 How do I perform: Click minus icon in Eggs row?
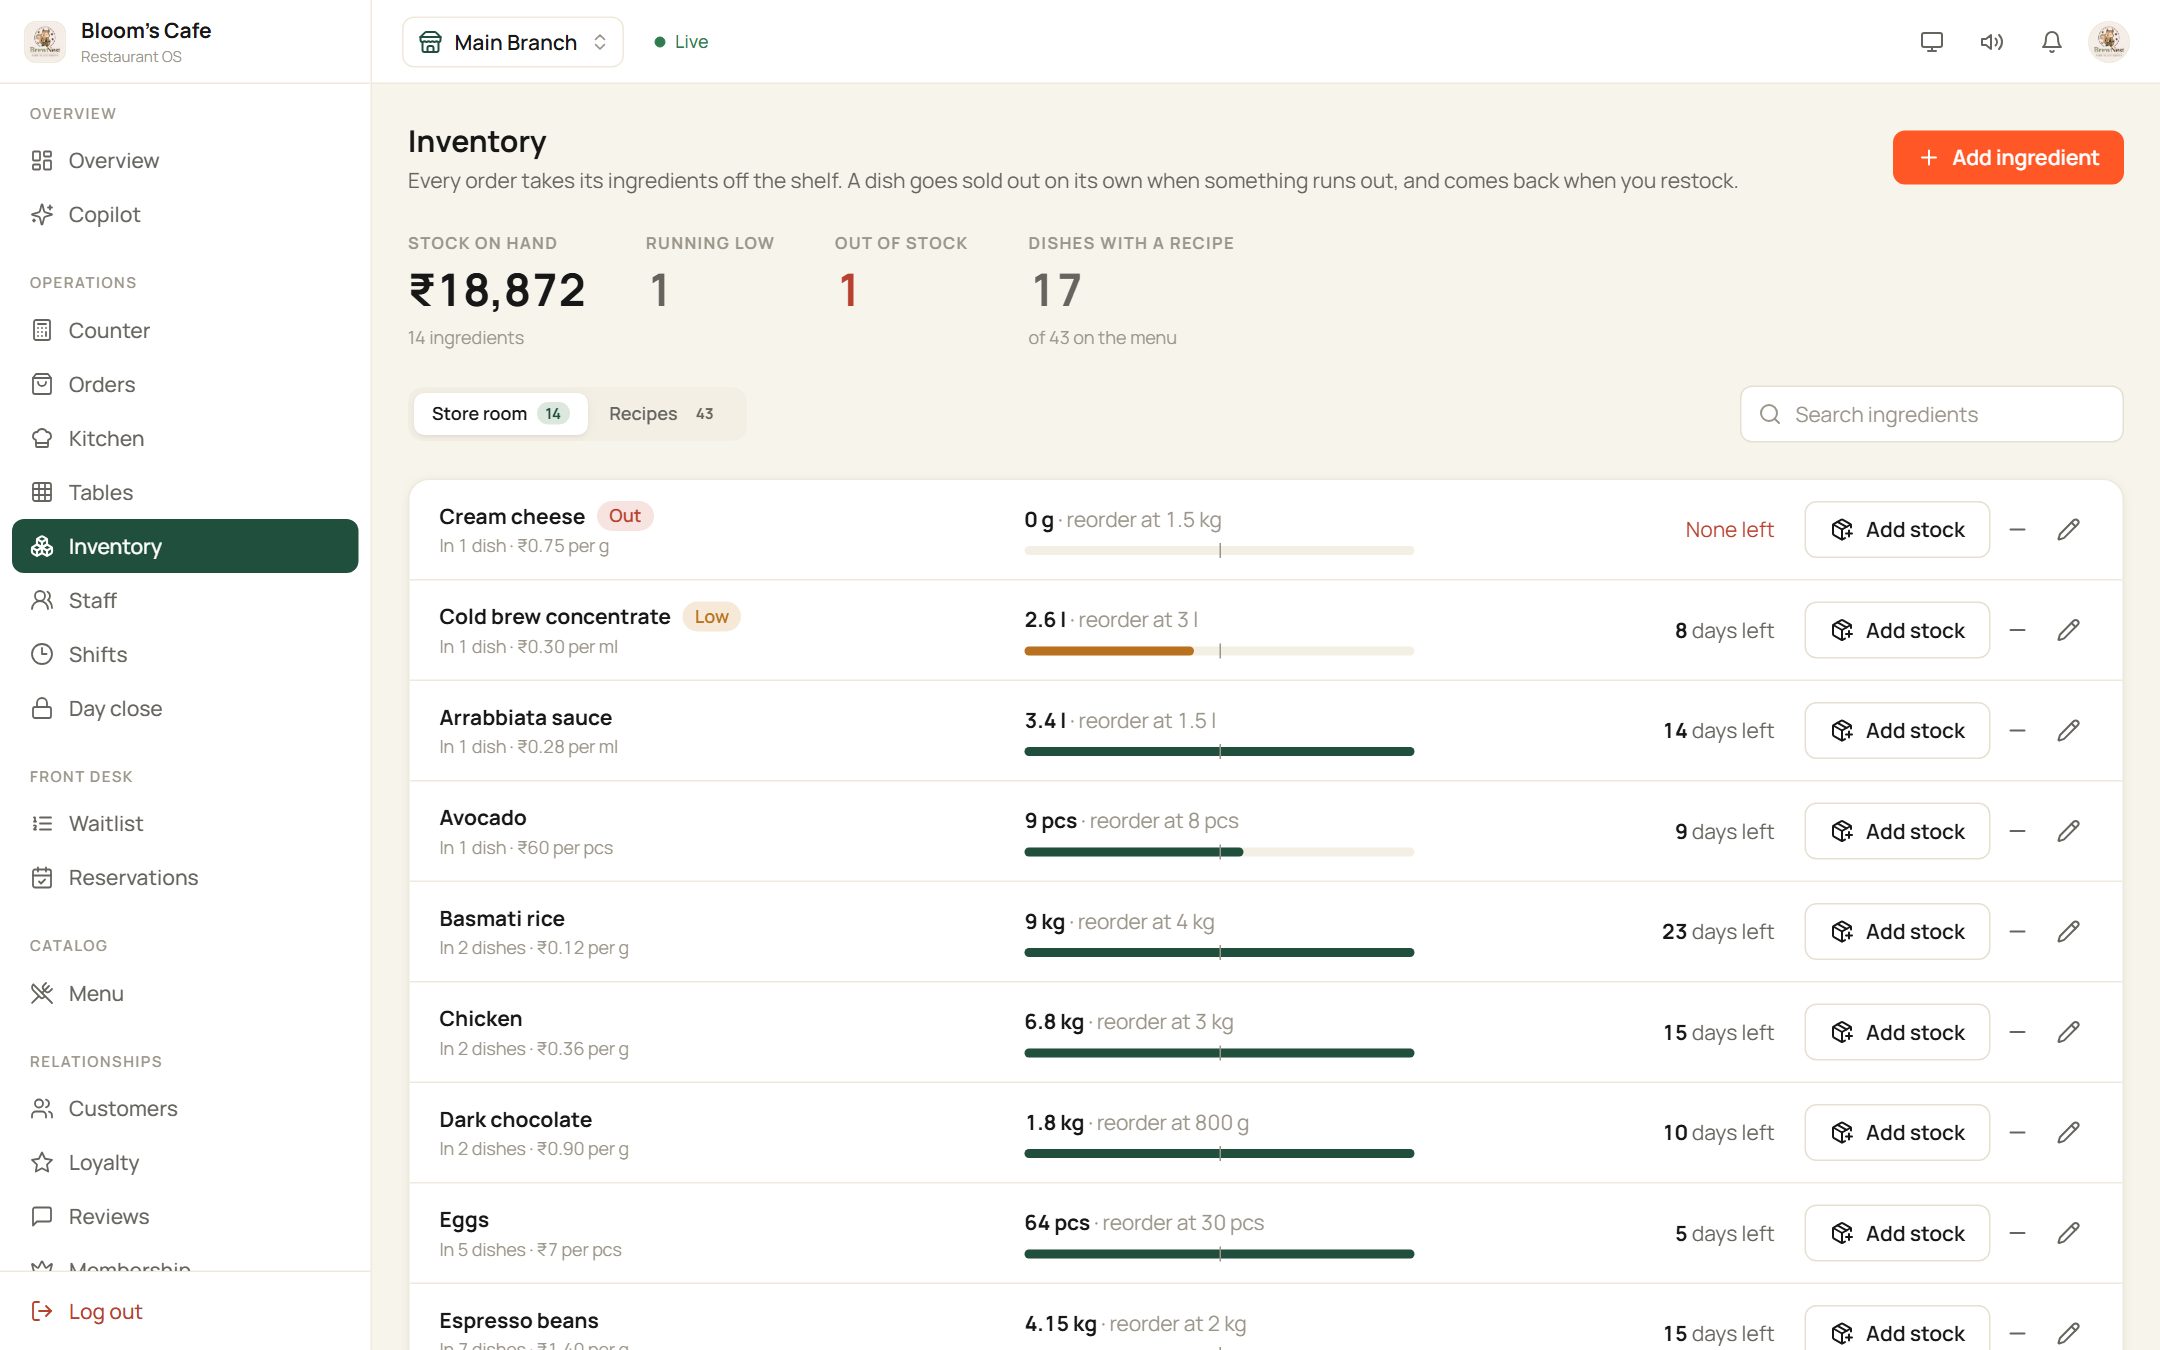[2017, 1233]
